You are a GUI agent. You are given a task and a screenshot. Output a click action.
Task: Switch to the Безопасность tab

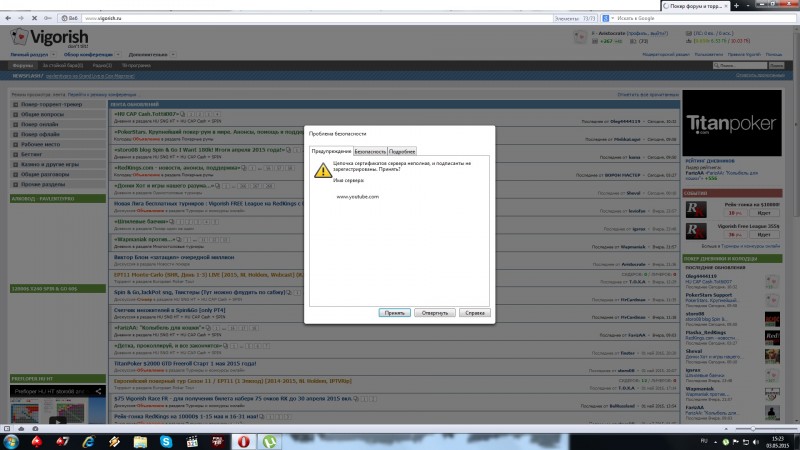[370, 152]
